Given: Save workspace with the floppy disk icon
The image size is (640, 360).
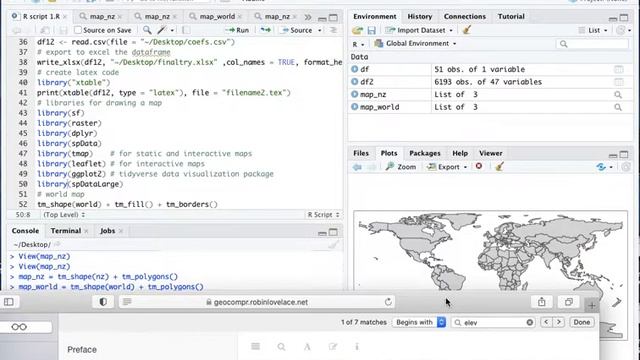Looking at the screenshot, I should pos(371,30).
